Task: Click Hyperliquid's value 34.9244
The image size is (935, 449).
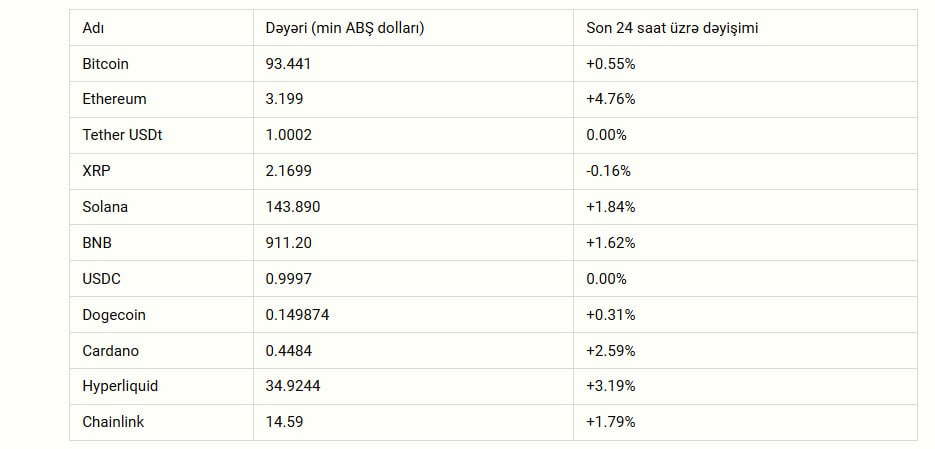Action: pos(293,386)
